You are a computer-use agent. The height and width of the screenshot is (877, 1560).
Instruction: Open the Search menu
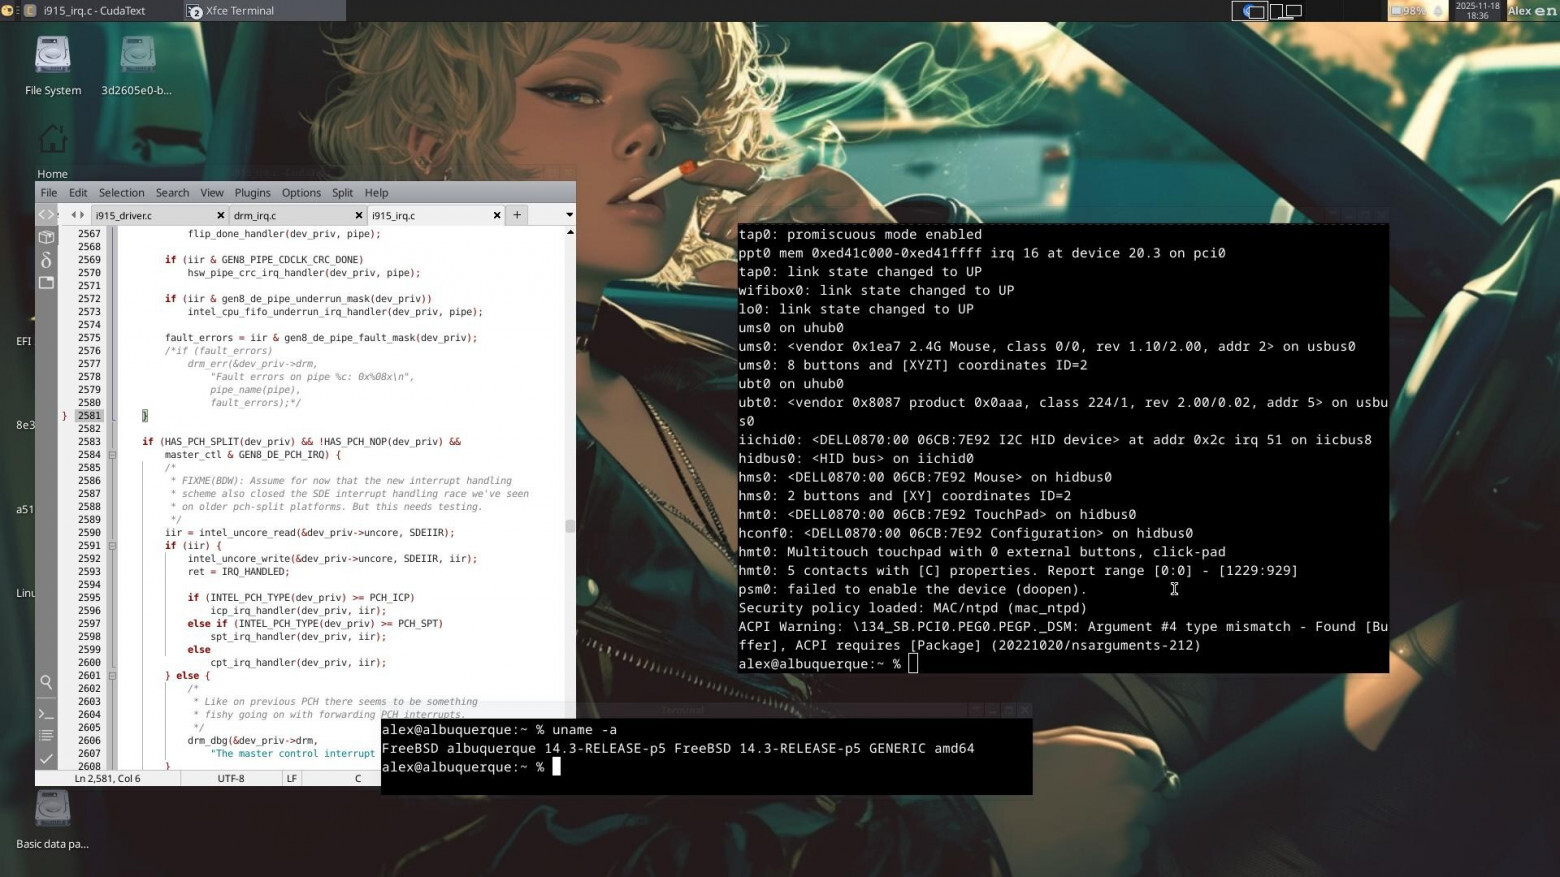(172, 193)
